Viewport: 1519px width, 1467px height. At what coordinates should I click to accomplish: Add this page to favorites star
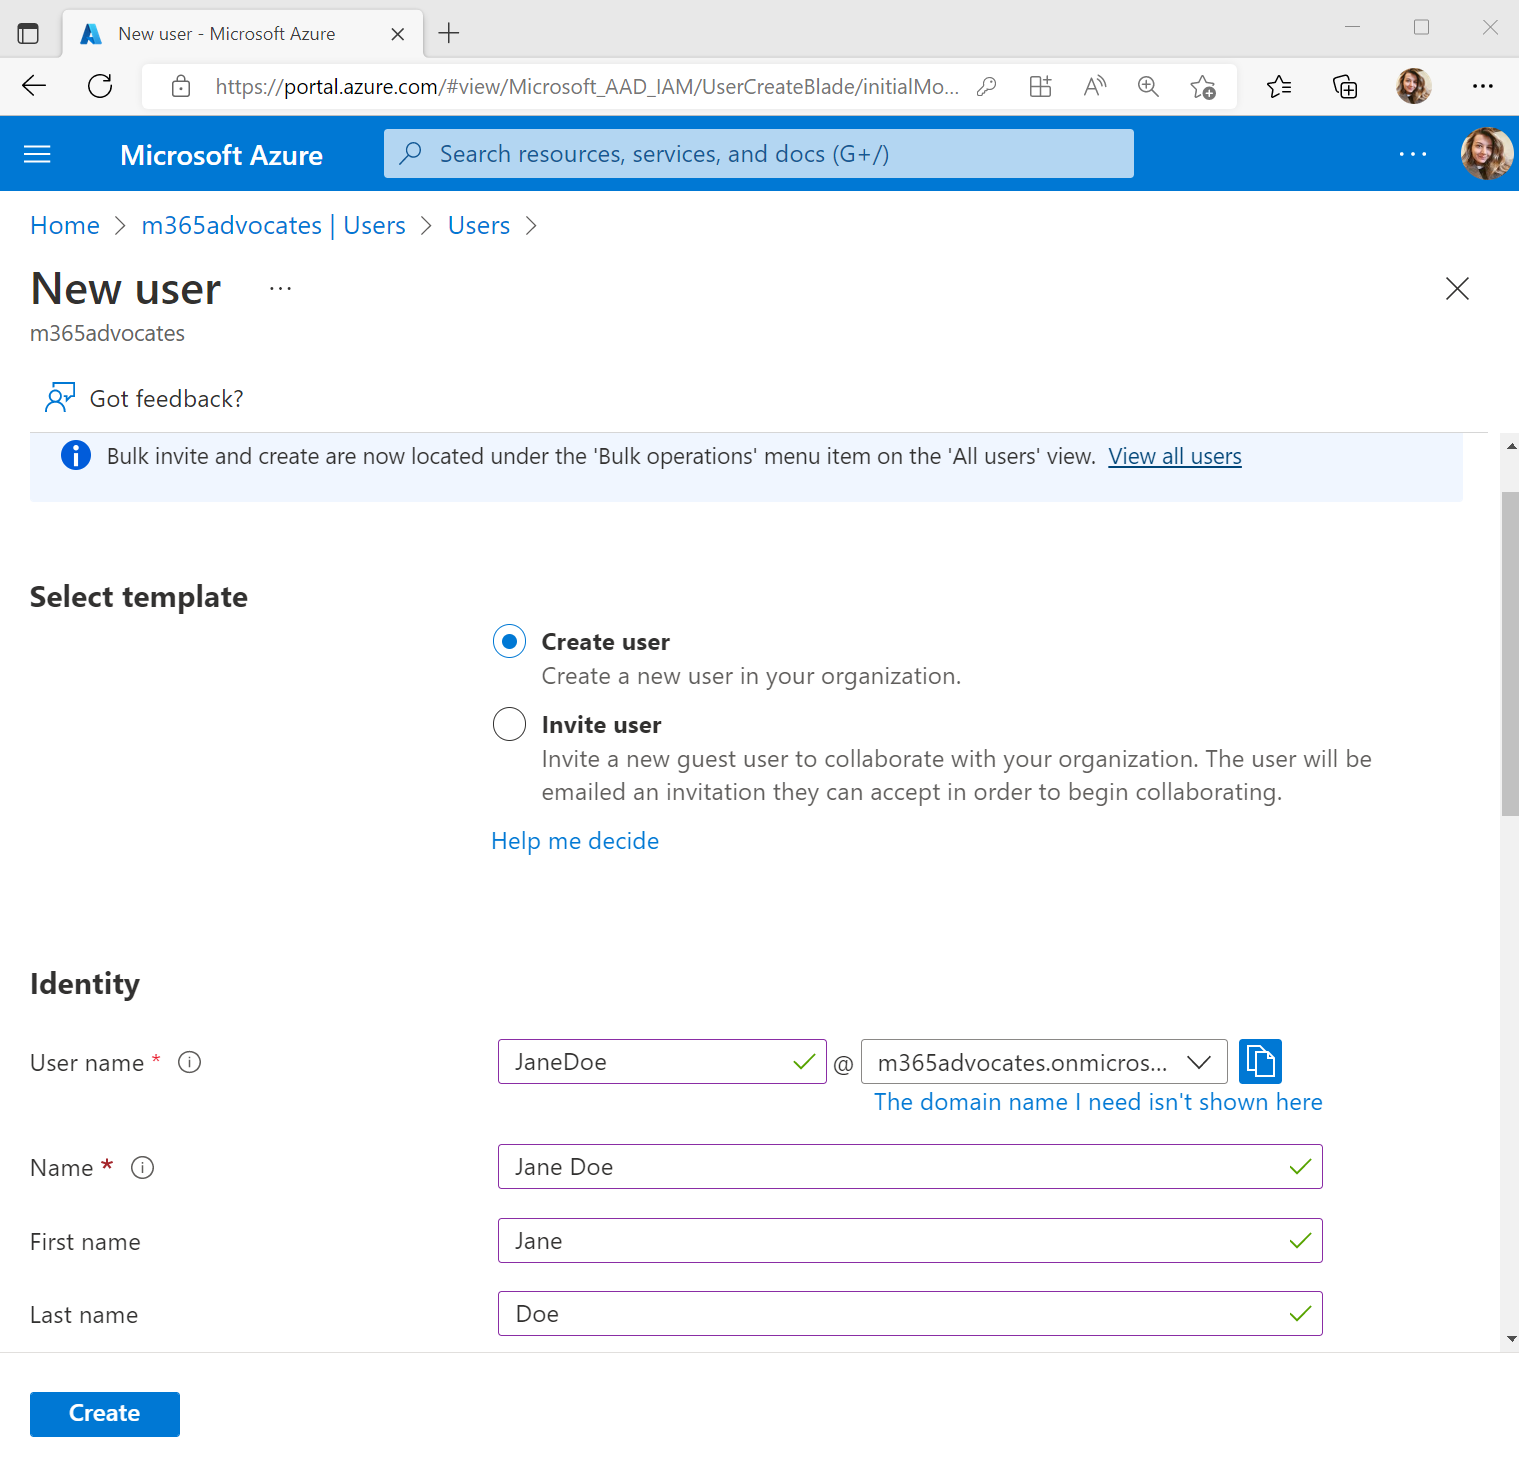[1203, 87]
